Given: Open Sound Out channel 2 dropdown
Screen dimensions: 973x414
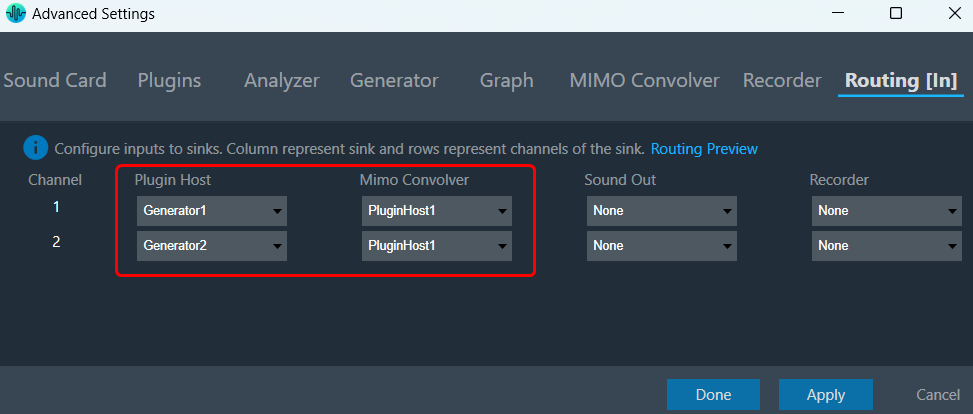Looking at the screenshot, I should (x=661, y=246).
